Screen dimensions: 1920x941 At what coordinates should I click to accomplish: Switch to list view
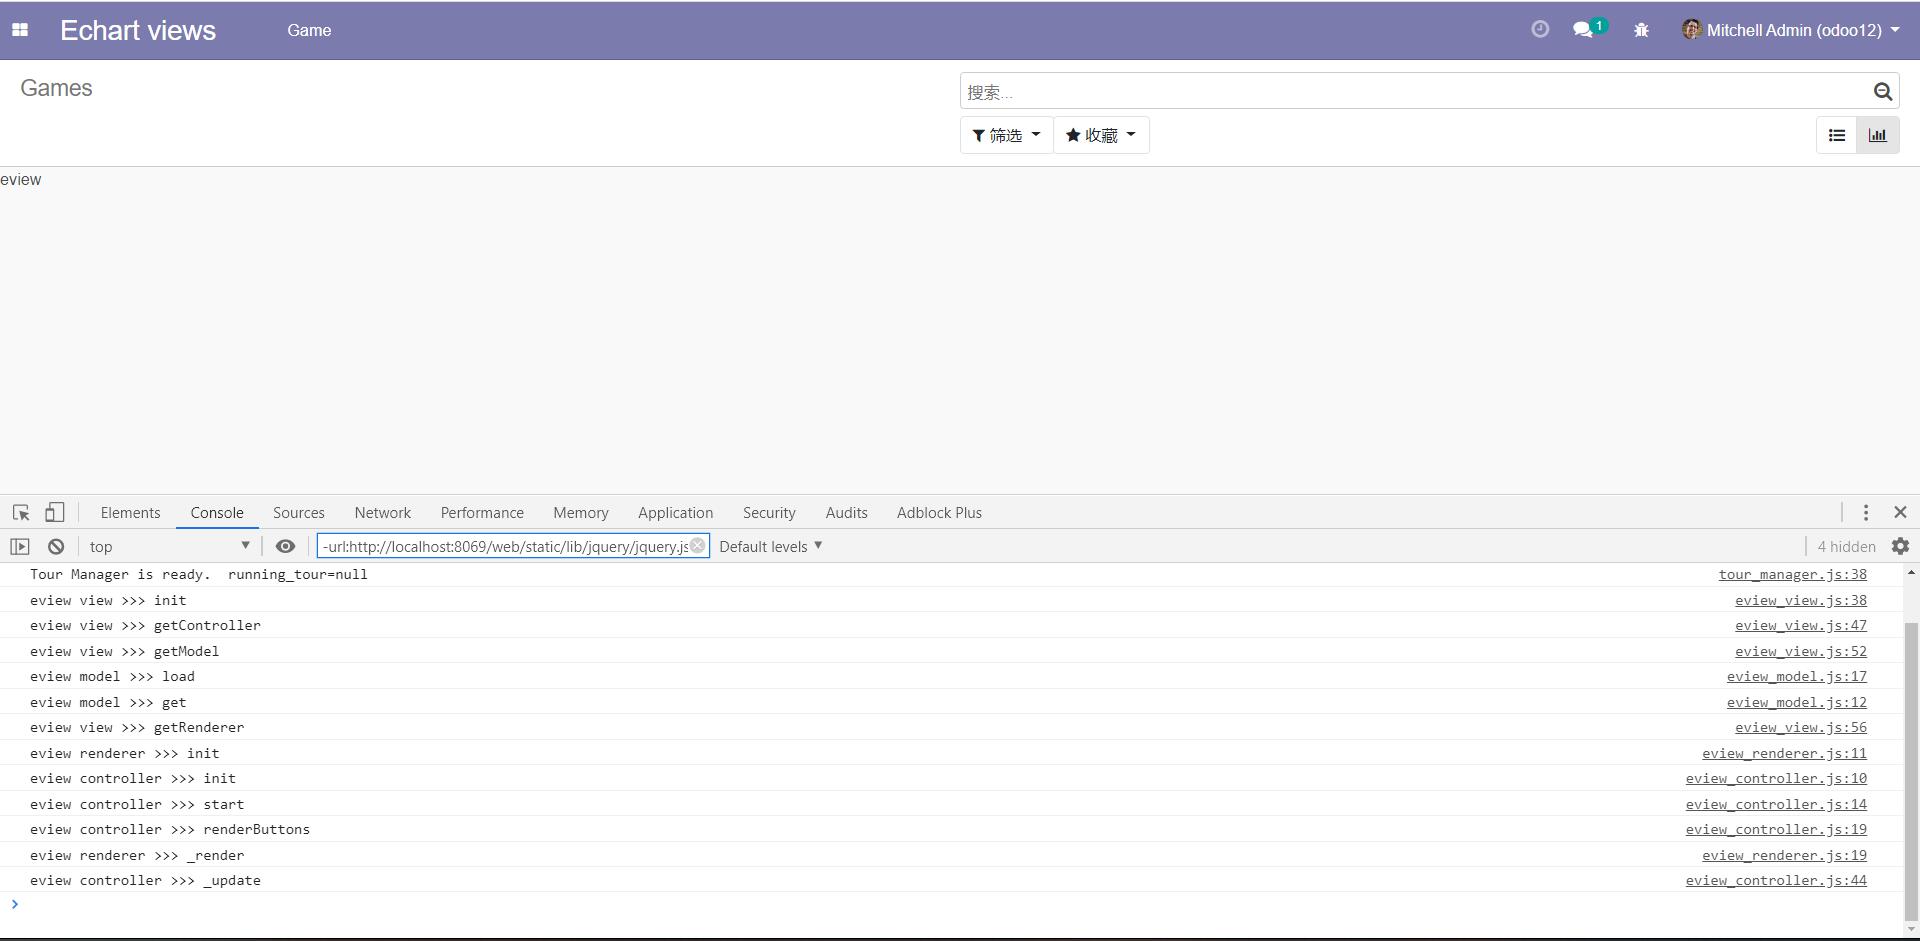pyautogui.click(x=1837, y=135)
